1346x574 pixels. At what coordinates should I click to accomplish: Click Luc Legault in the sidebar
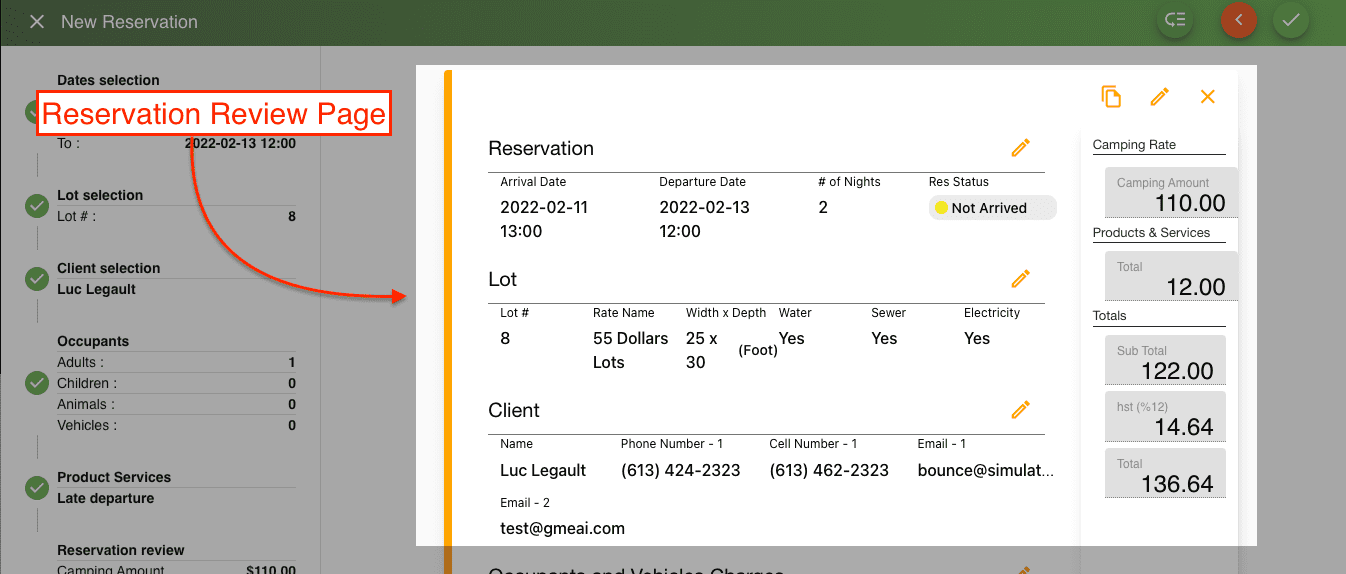[x=96, y=289]
